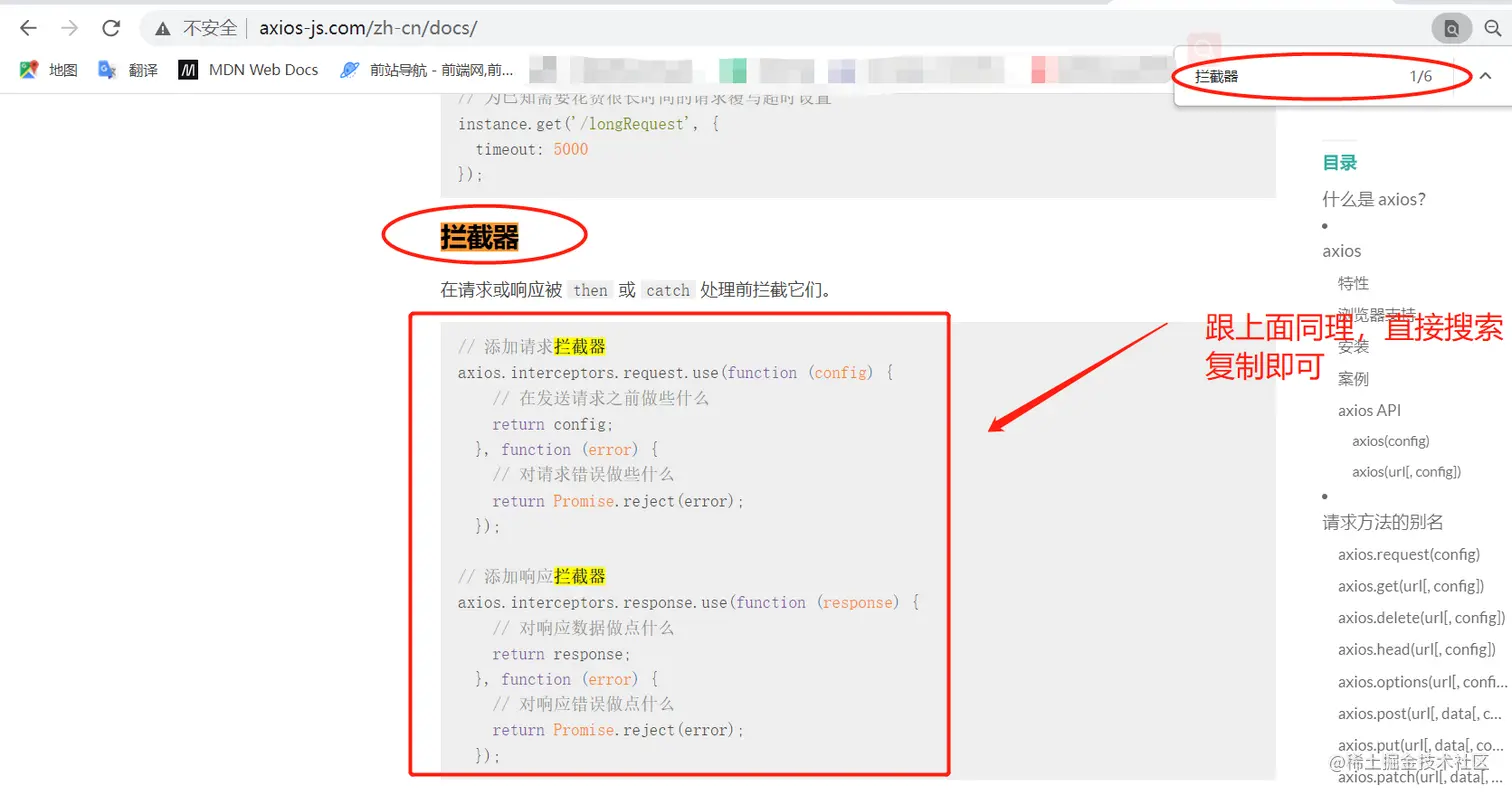Click the axios.interceptors.request.use code line
Screen dimensions: 1512x795
675,372
